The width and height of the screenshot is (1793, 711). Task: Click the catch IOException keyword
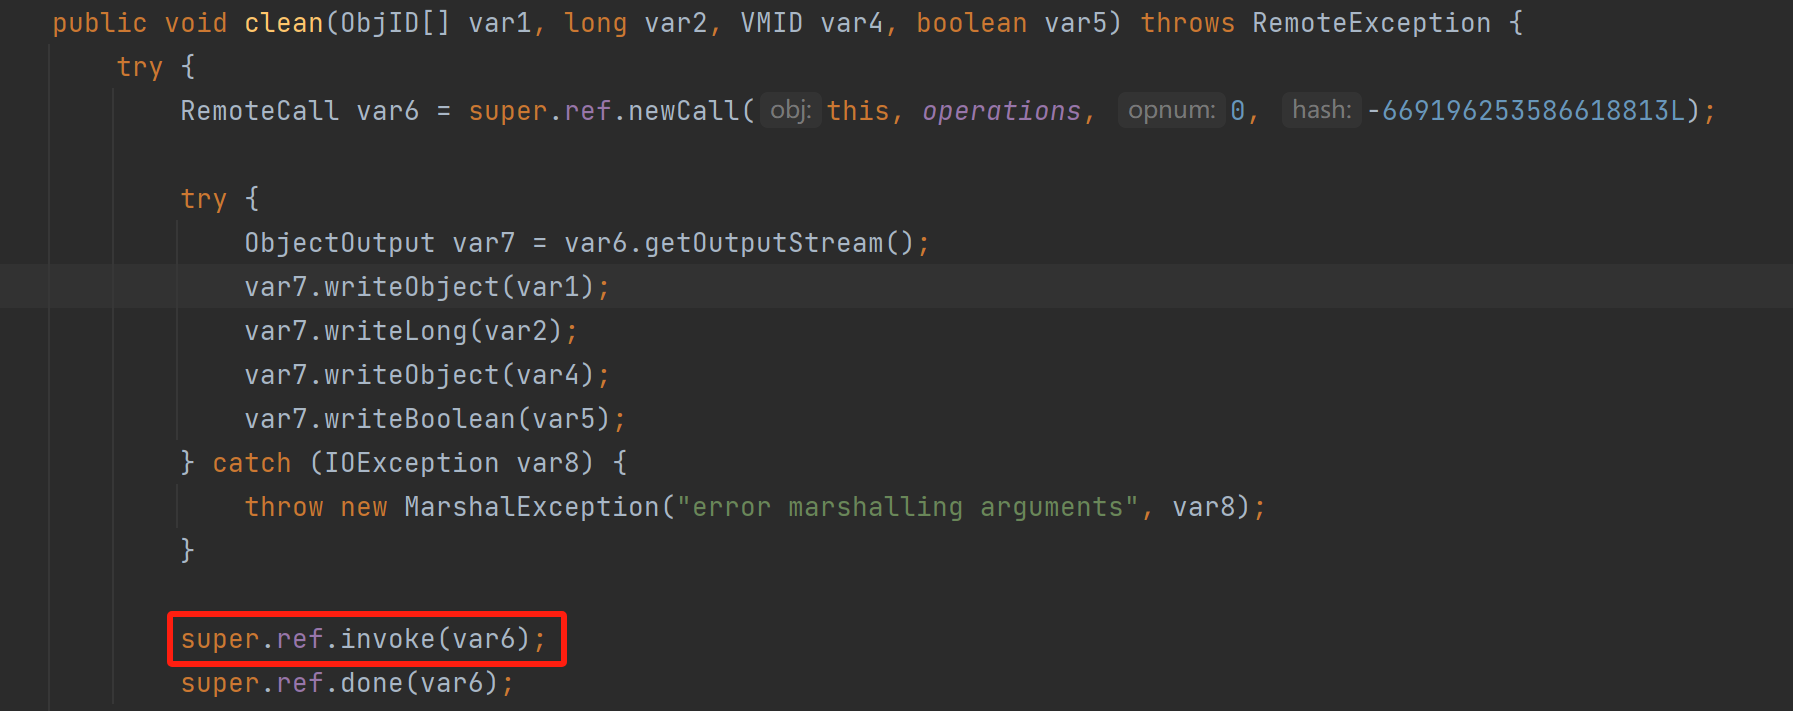pos(251,463)
